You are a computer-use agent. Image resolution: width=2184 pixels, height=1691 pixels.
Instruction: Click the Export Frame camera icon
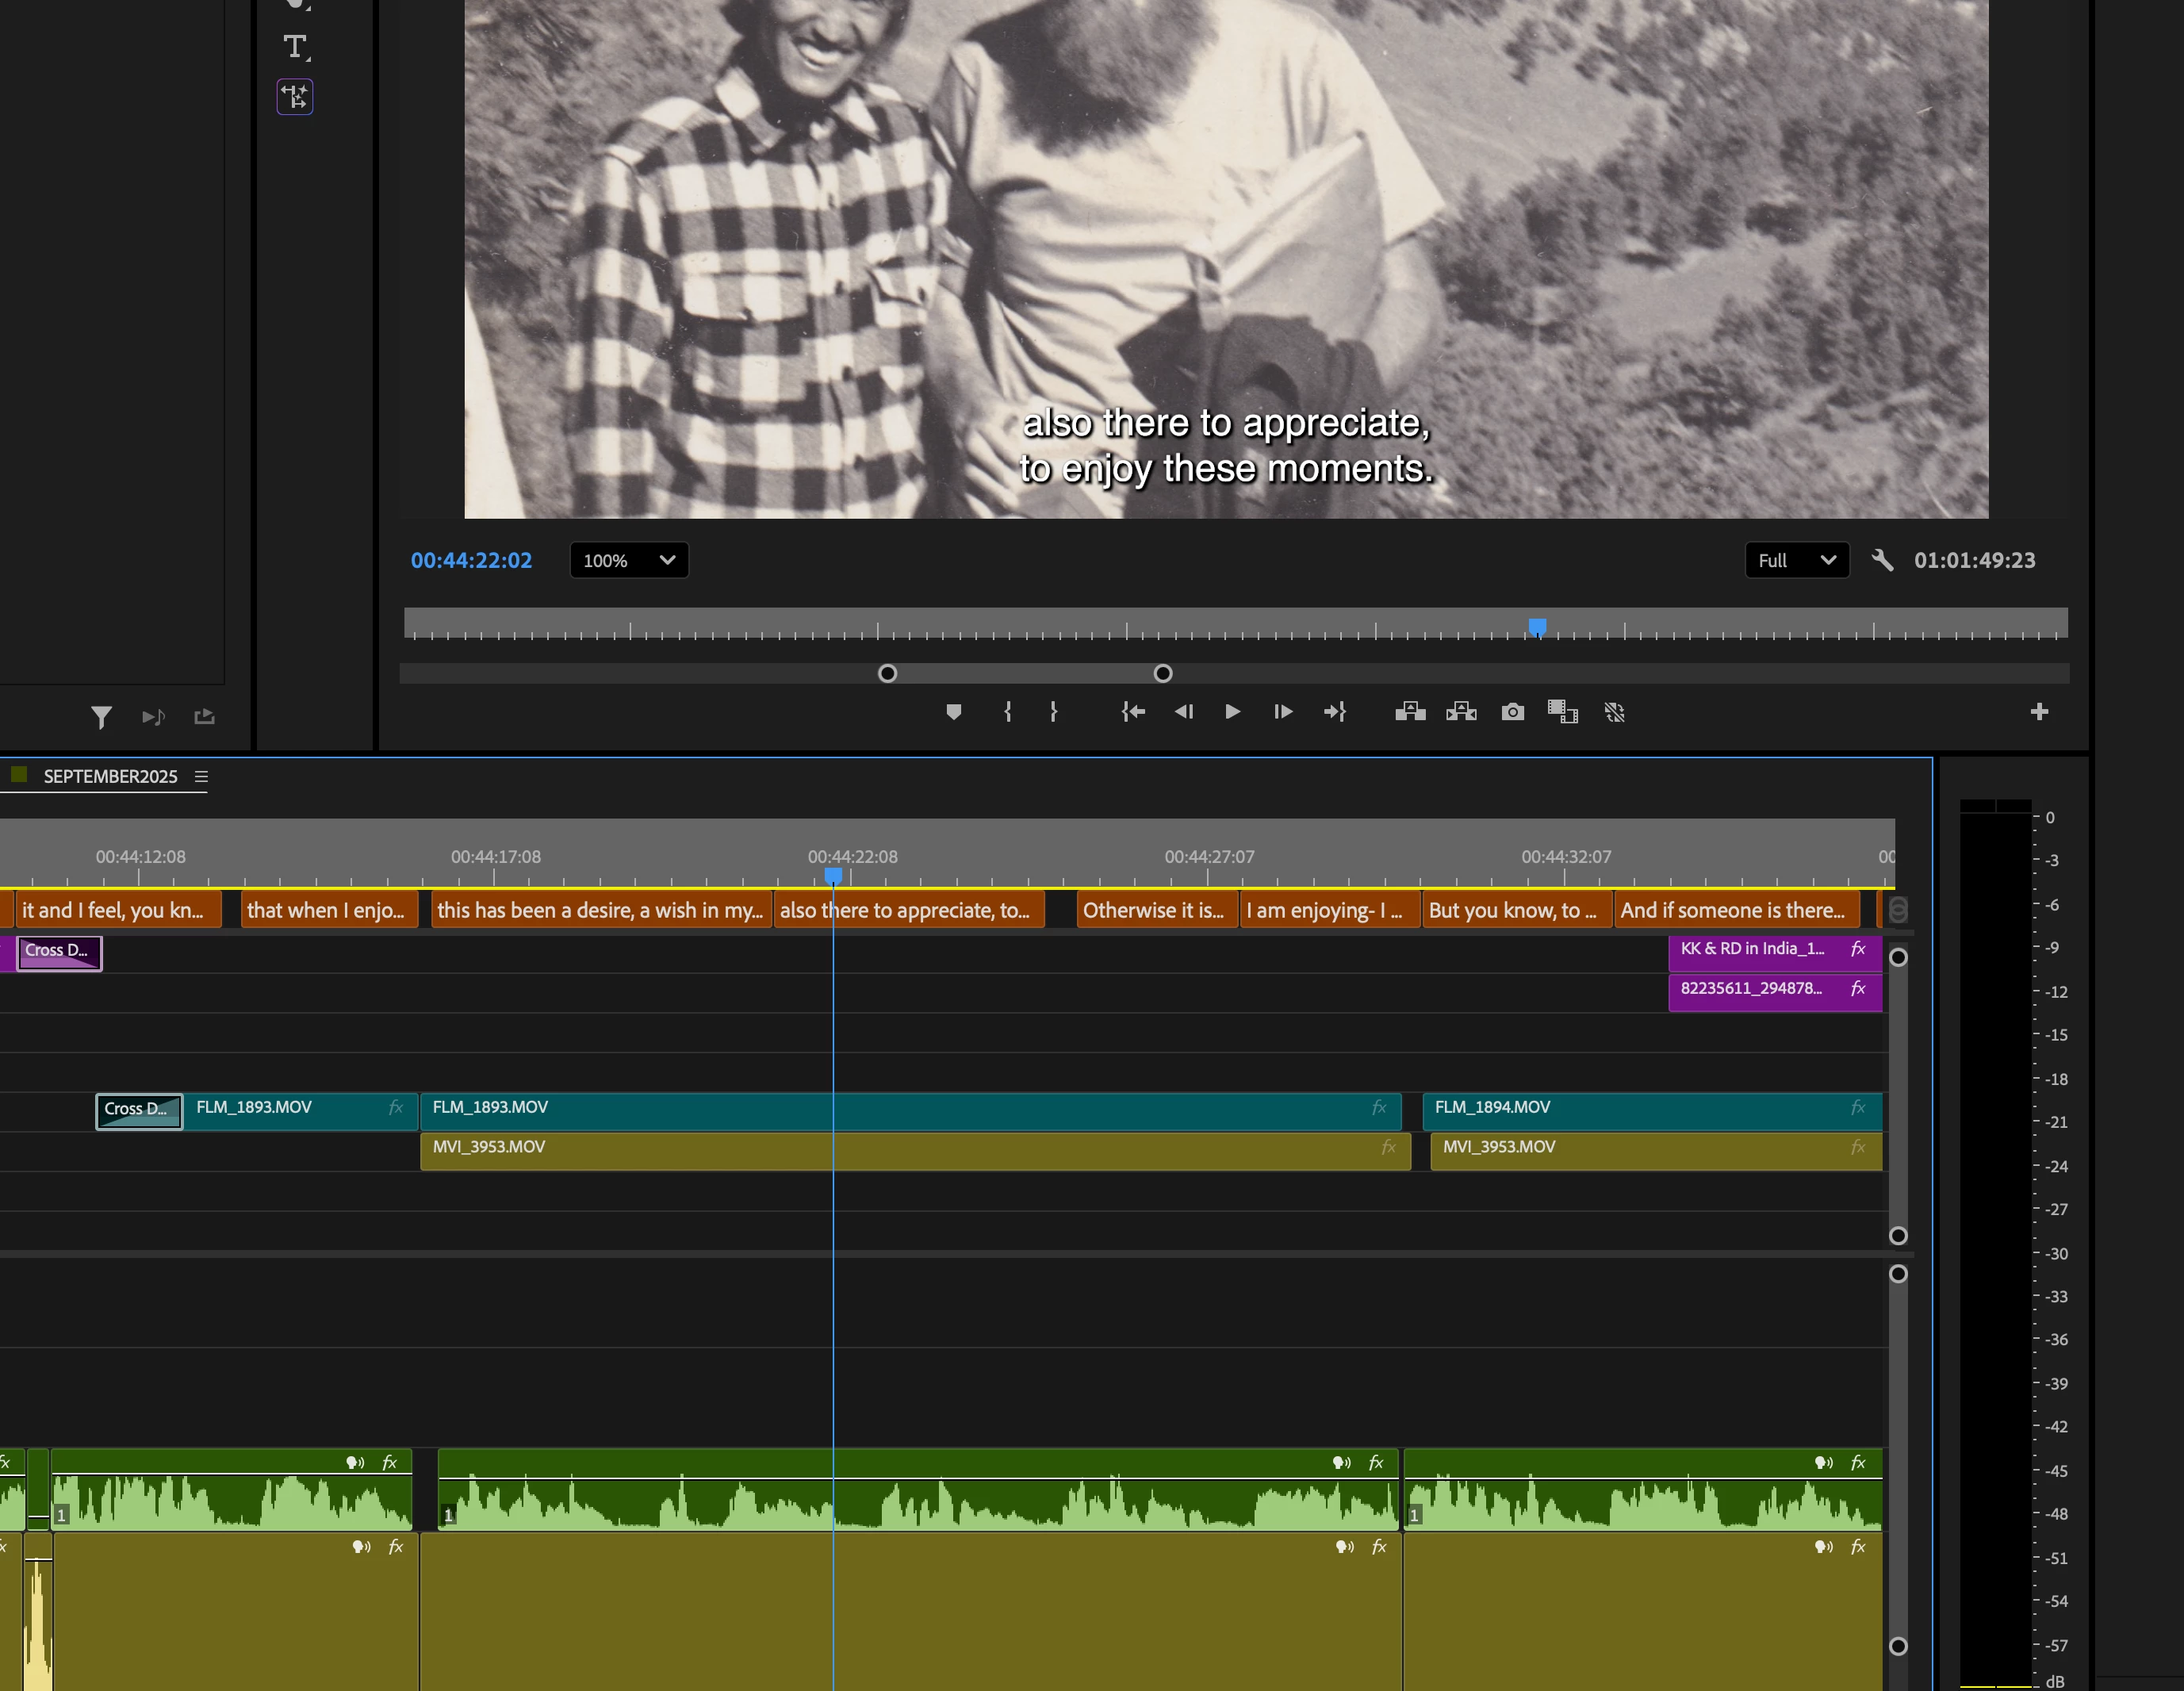pyautogui.click(x=1513, y=712)
